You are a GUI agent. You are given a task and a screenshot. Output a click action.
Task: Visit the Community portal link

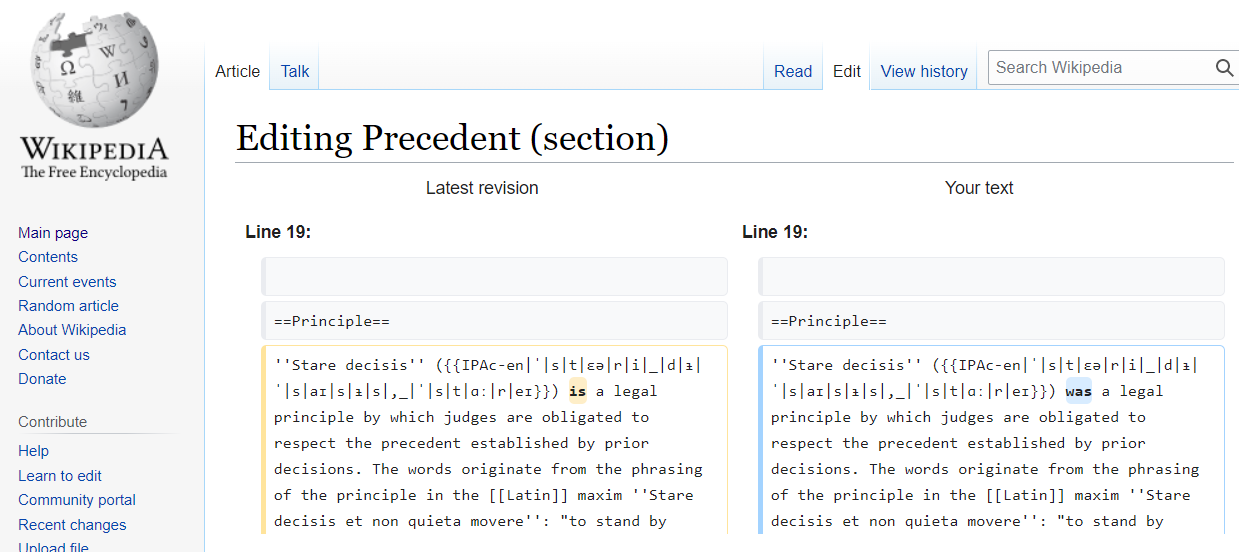coord(77,500)
